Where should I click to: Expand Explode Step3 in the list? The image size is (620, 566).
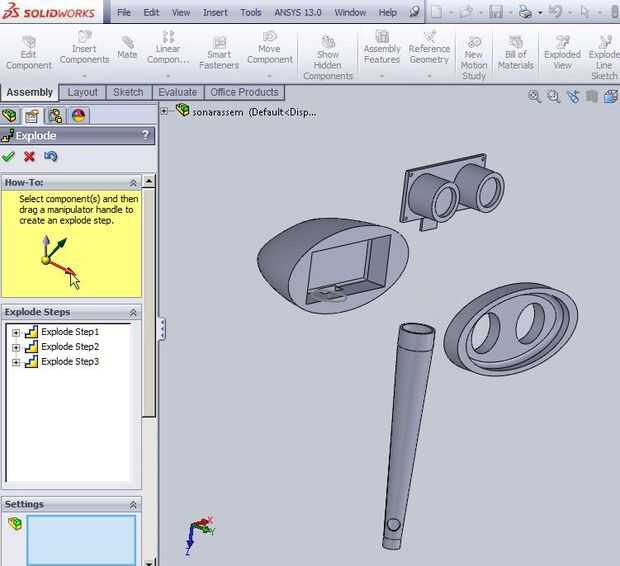pyautogui.click(x=16, y=362)
